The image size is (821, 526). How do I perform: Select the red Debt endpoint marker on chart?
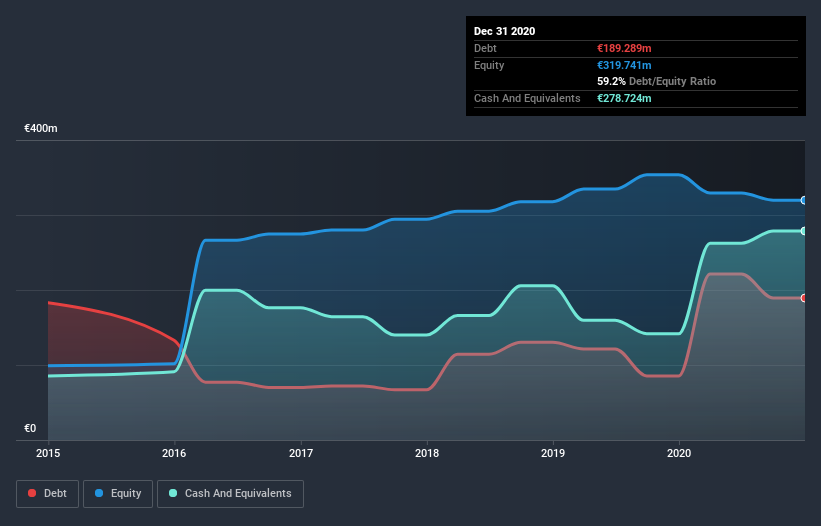click(x=804, y=298)
